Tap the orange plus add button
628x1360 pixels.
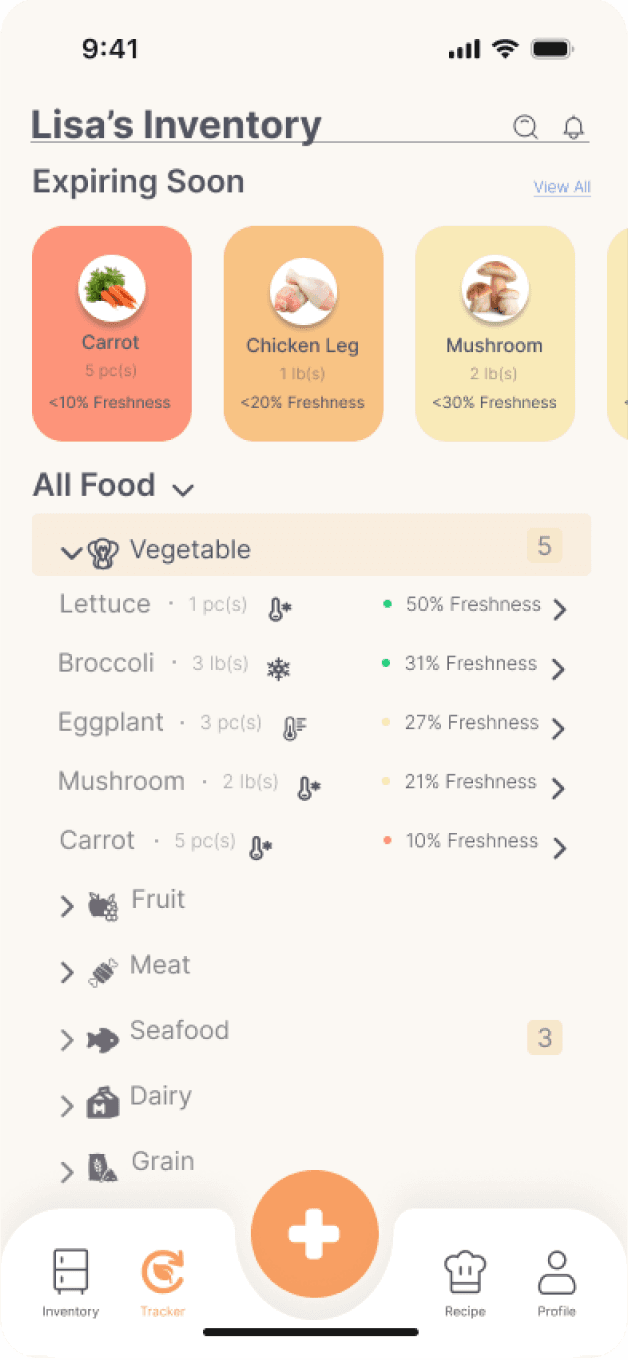click(x=314, y=1233)
